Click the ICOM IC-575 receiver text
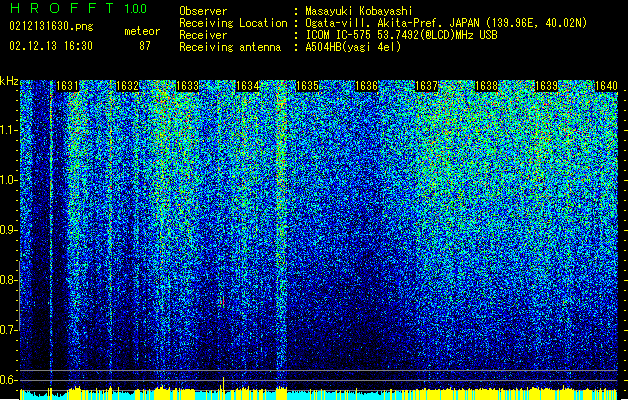 point(401,35)
